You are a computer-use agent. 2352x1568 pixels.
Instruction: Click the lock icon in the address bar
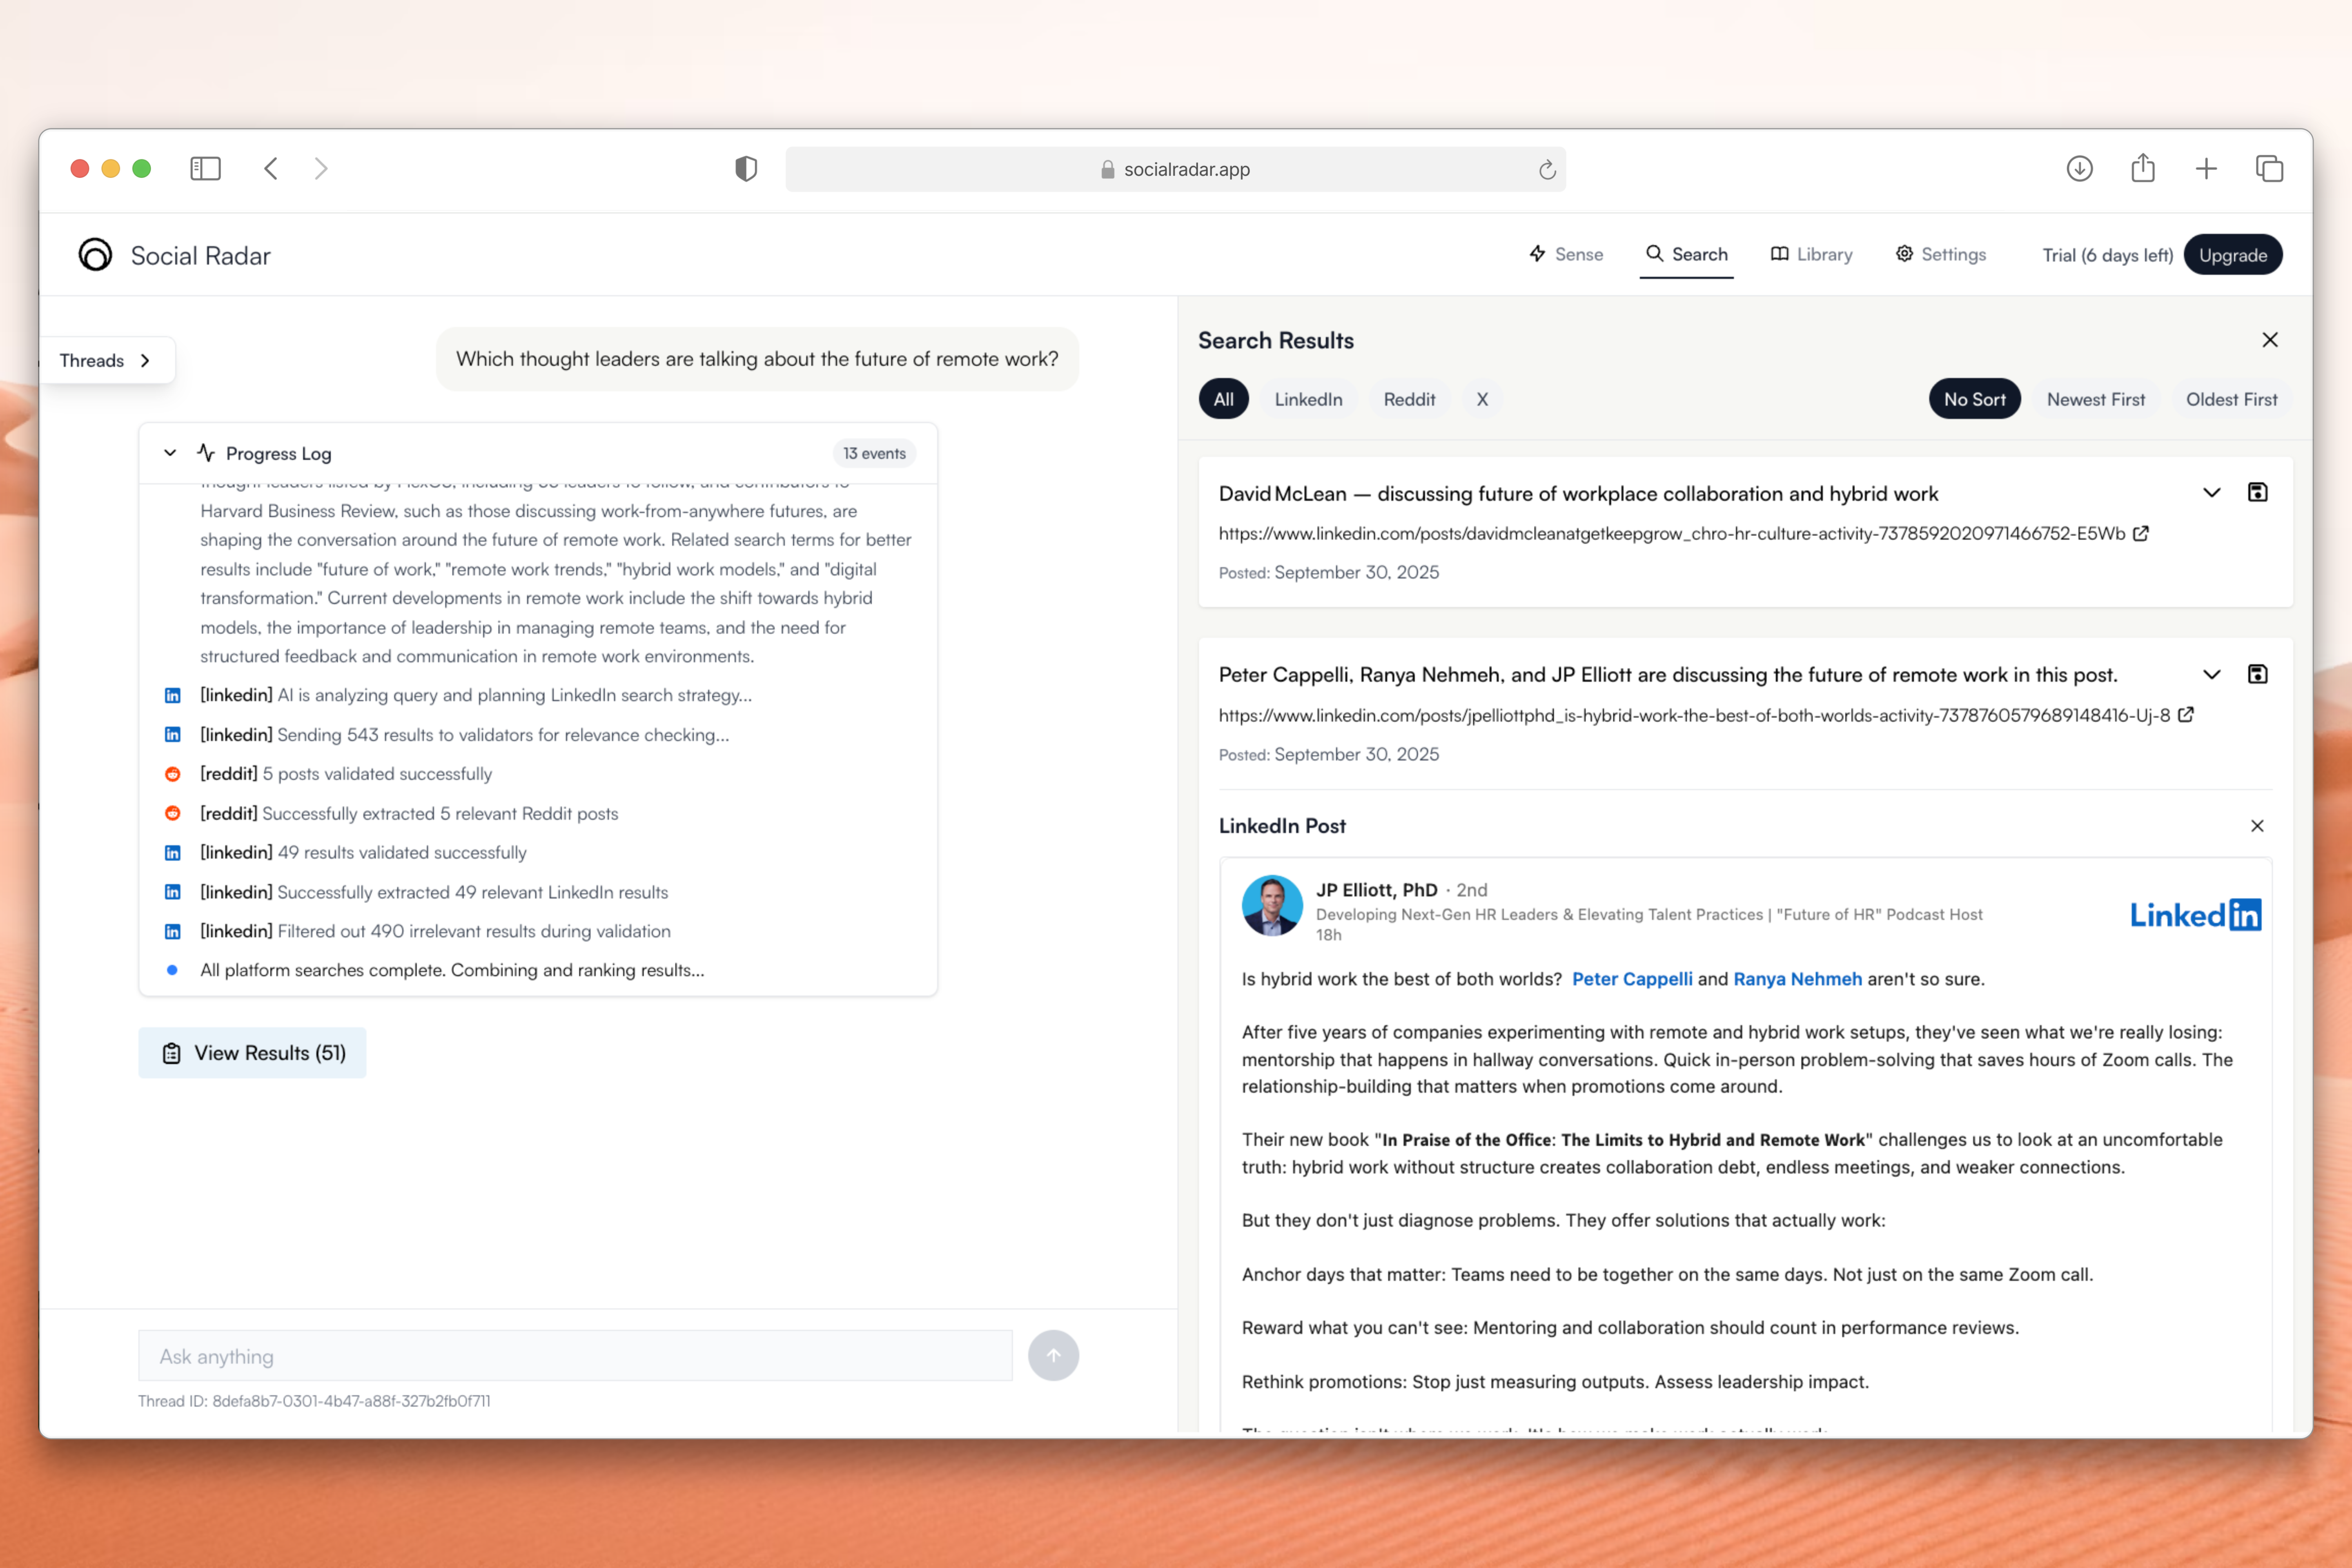pyautogui.click(x=1107, y=170)
